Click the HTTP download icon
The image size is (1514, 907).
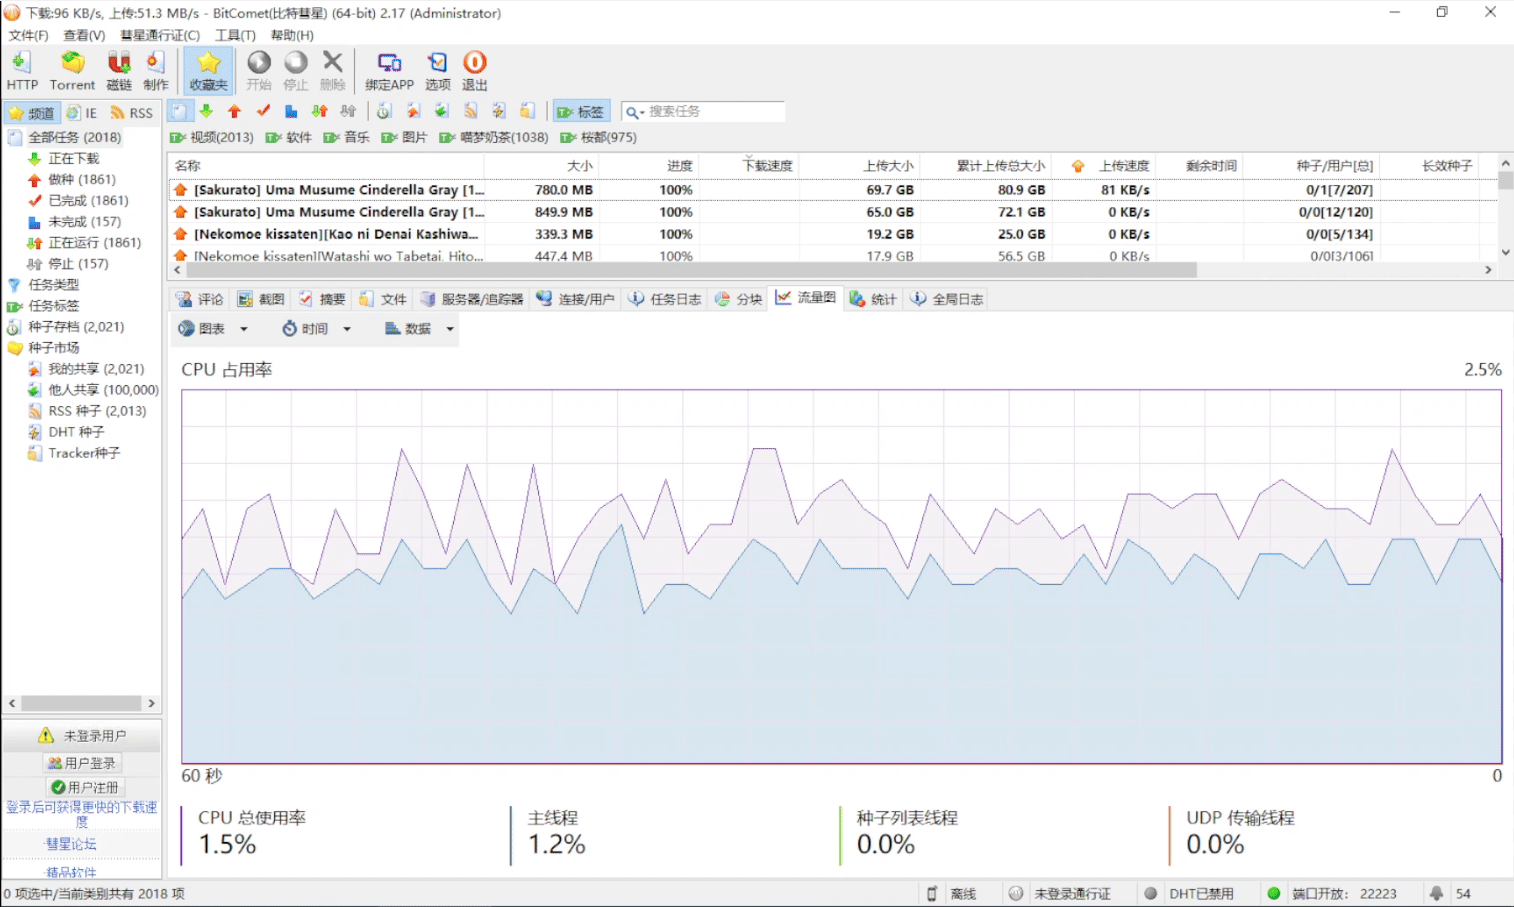tap(22, 71)
